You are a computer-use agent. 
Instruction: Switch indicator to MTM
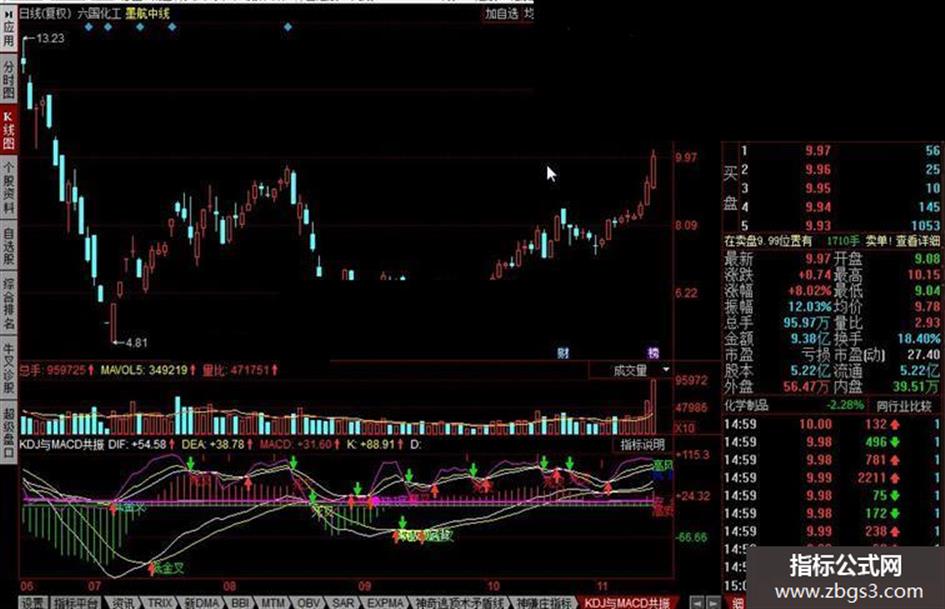click(273, 602)
